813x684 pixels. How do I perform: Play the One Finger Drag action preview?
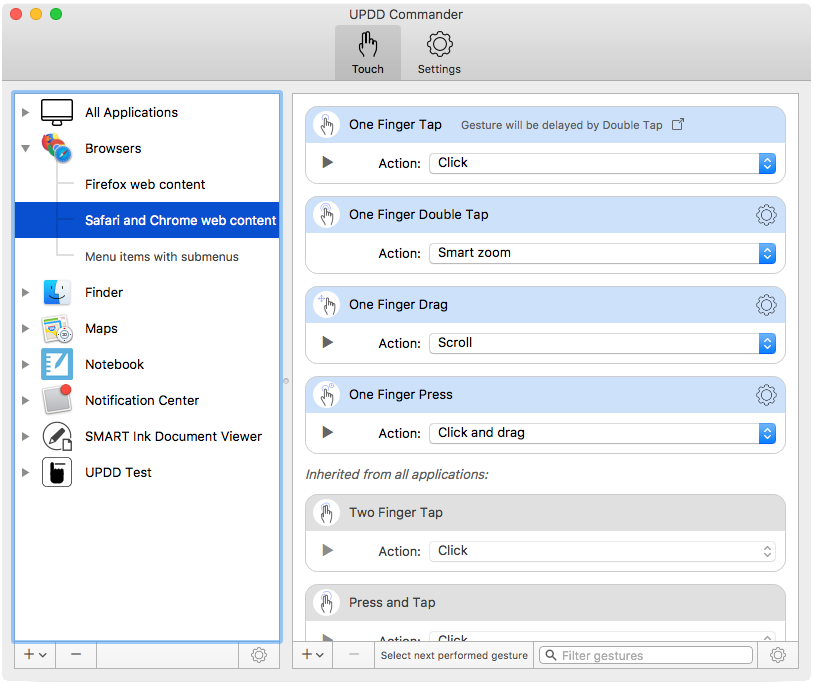(327, 343)
